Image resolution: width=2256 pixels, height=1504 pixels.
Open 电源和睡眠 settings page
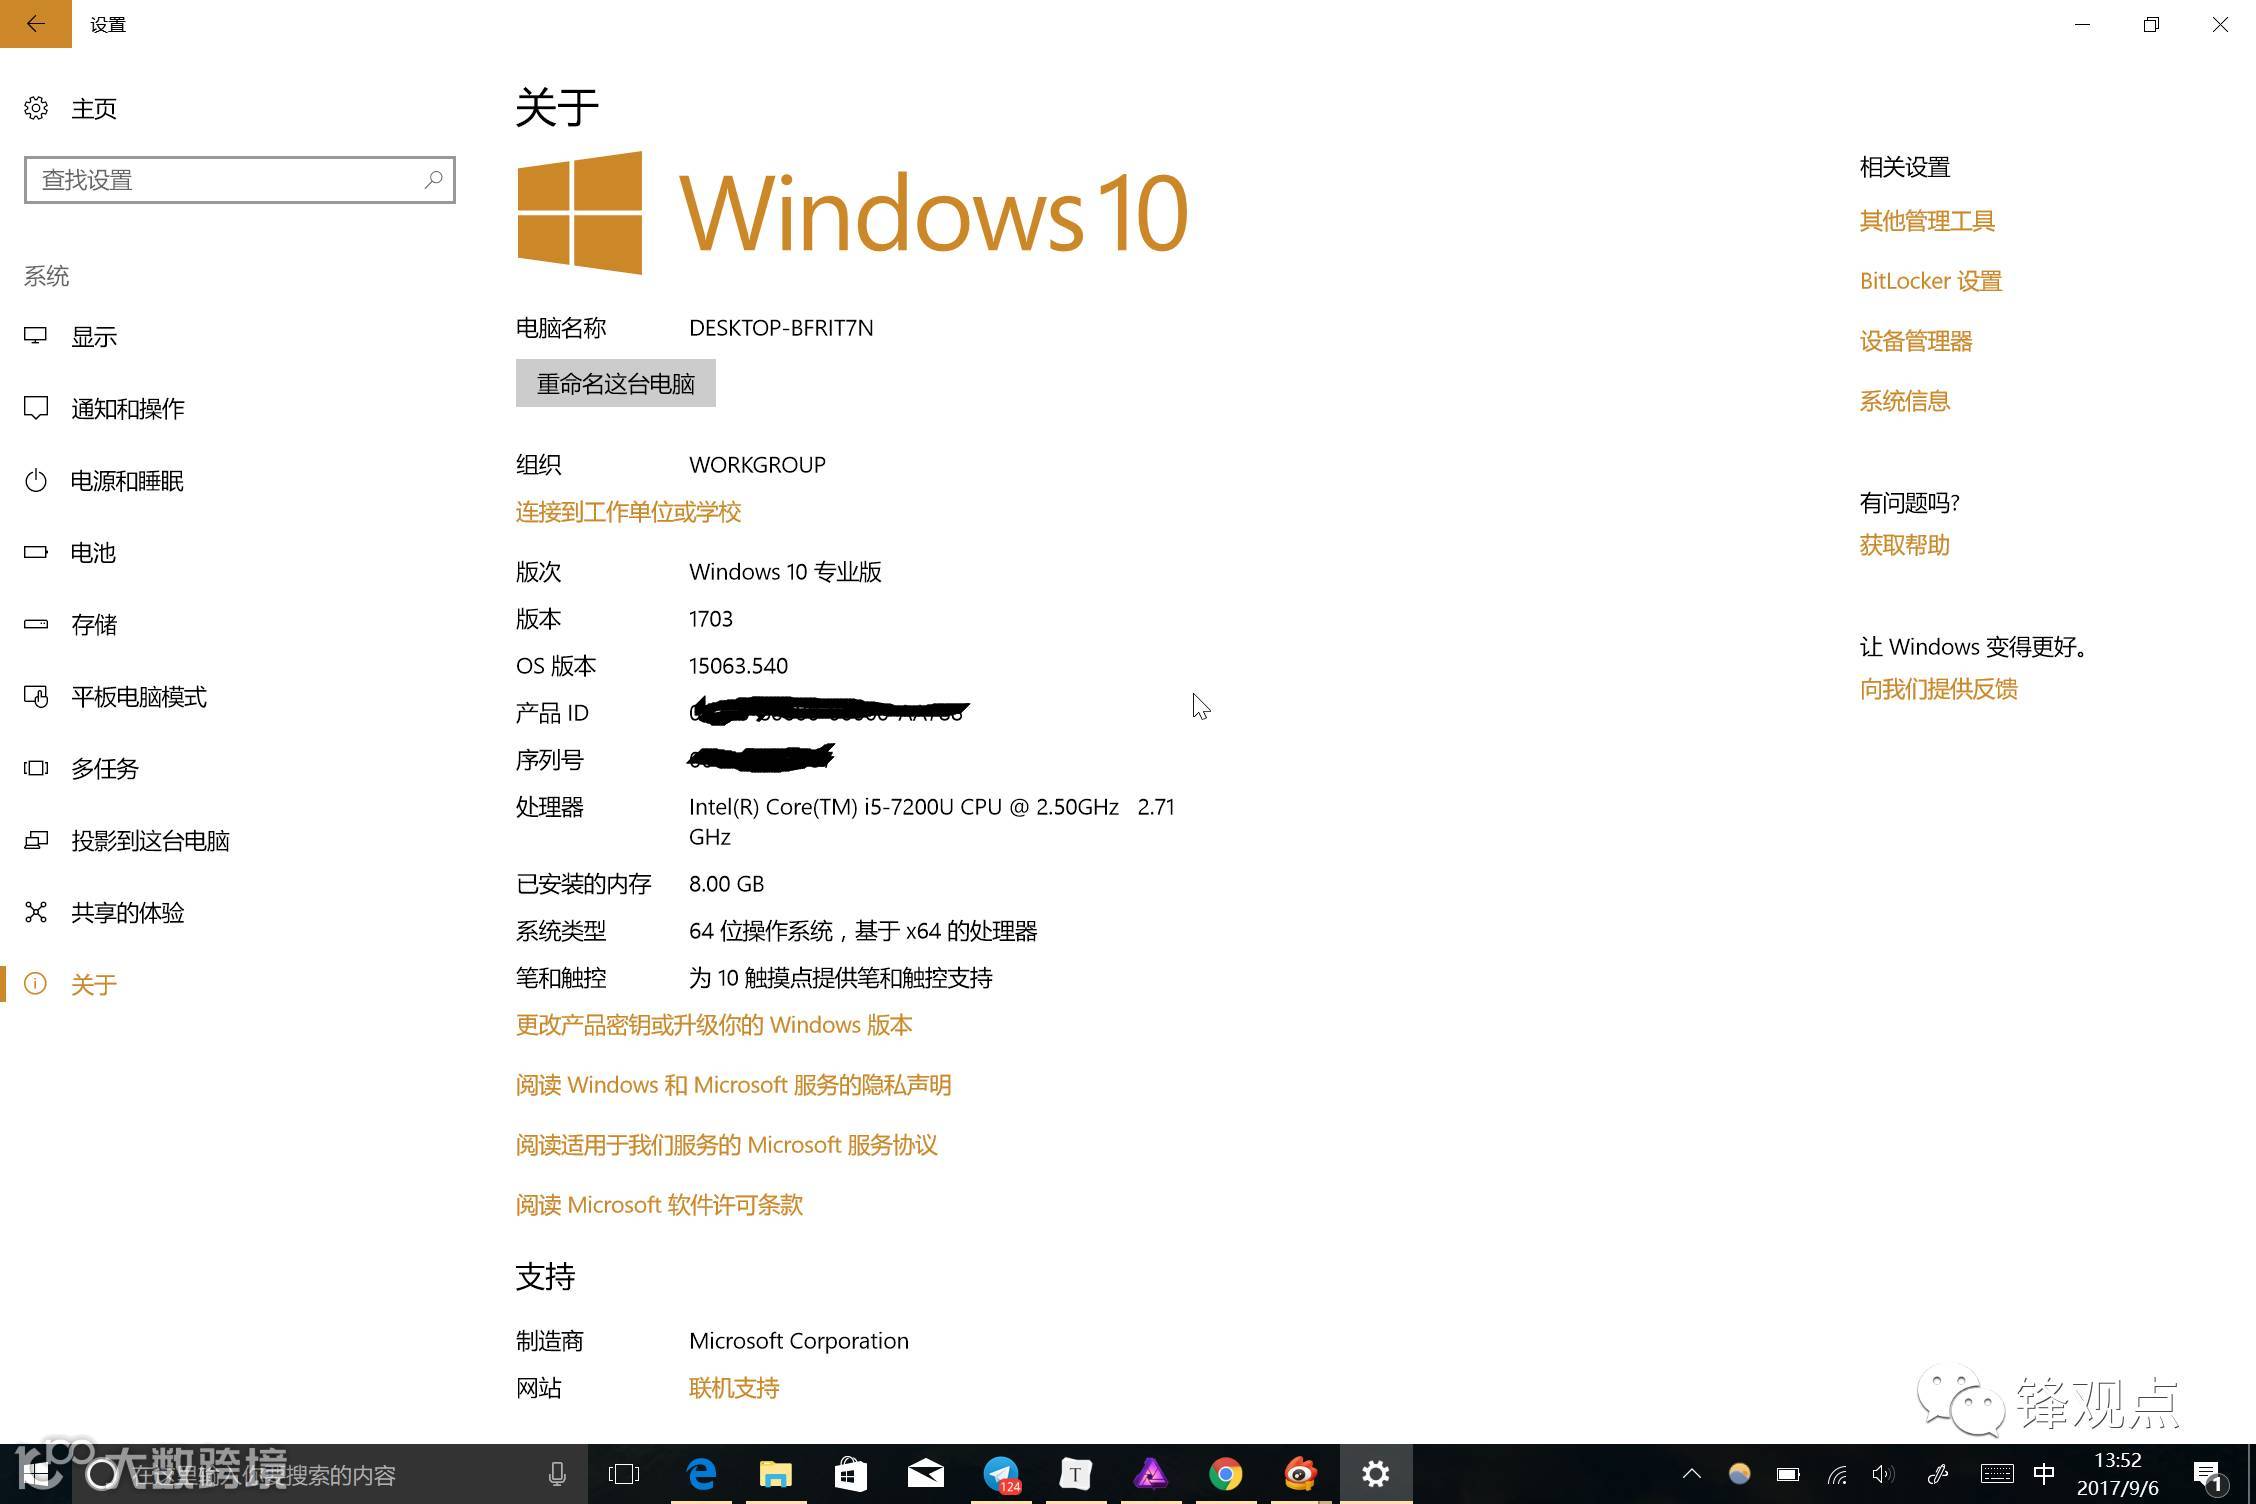[127, 481]
